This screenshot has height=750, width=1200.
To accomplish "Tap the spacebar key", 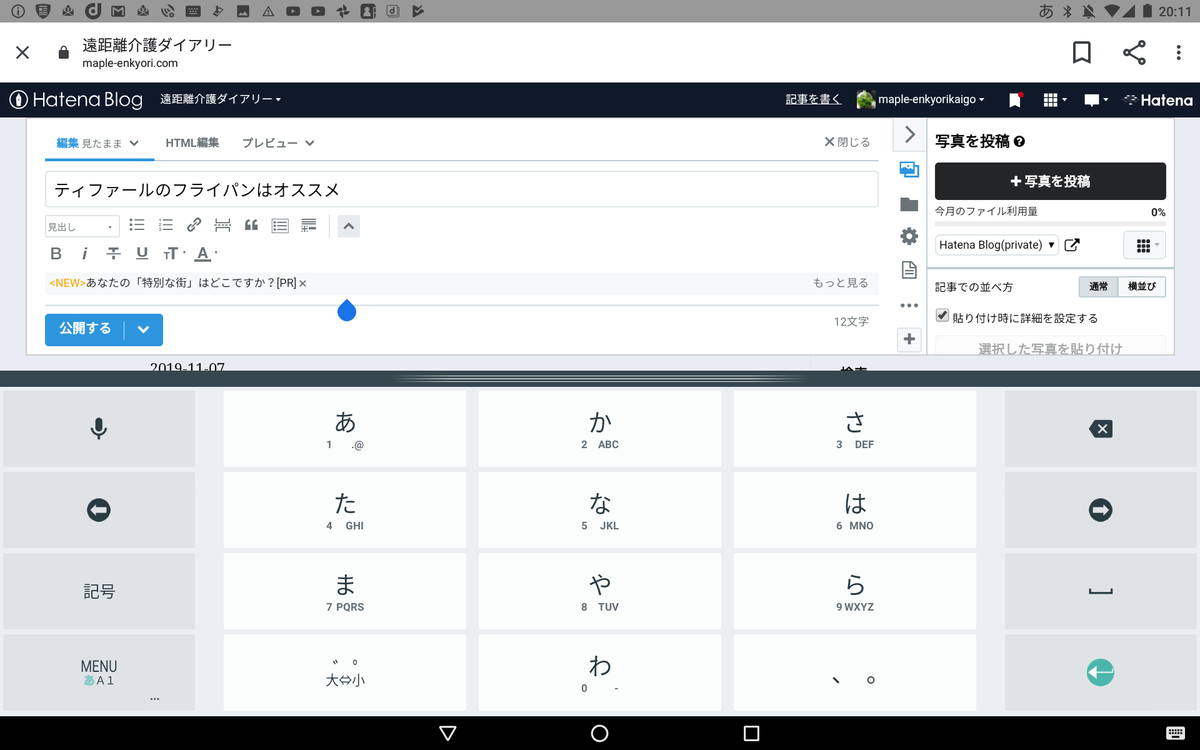I will pos(1100,591).
